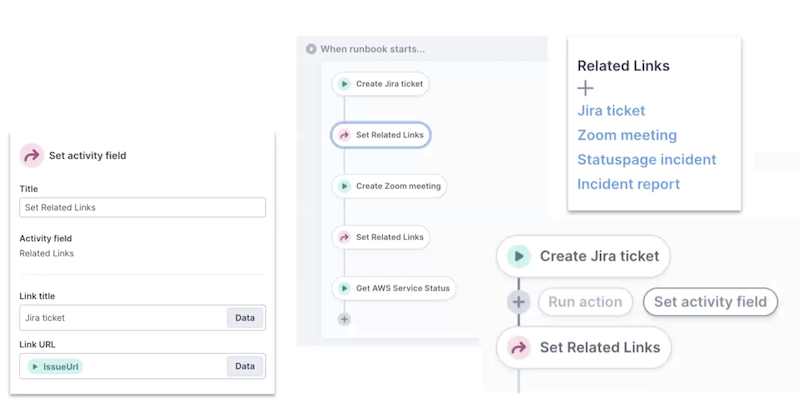The width and height of the screenshot is (800, 405).
Task: Open the Statuspage incident link
Action: click(x=646, y=160)
